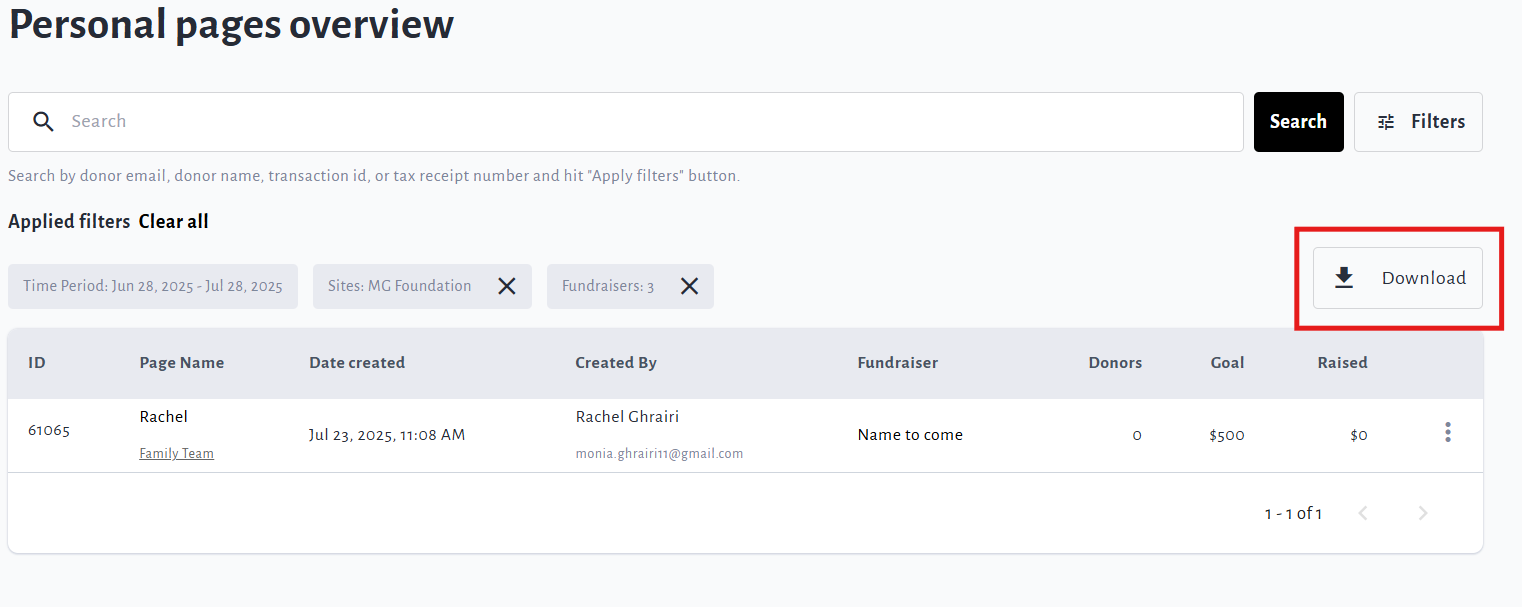1522x607 pixels.
Task: Open the Filters panel
Action: pyautogui.click(x=1418, y=122)
